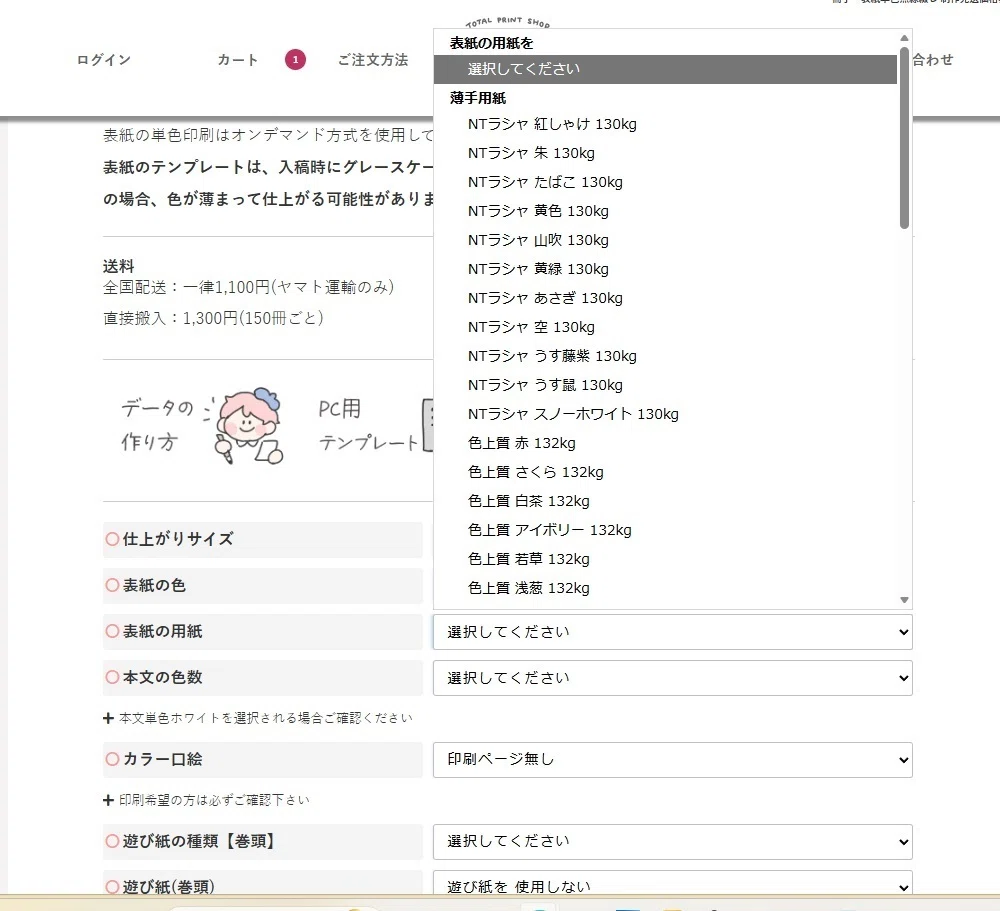This screenshot has width=1000, height=911.
Task: Open the カート link
Action: (x=238, y=60)
